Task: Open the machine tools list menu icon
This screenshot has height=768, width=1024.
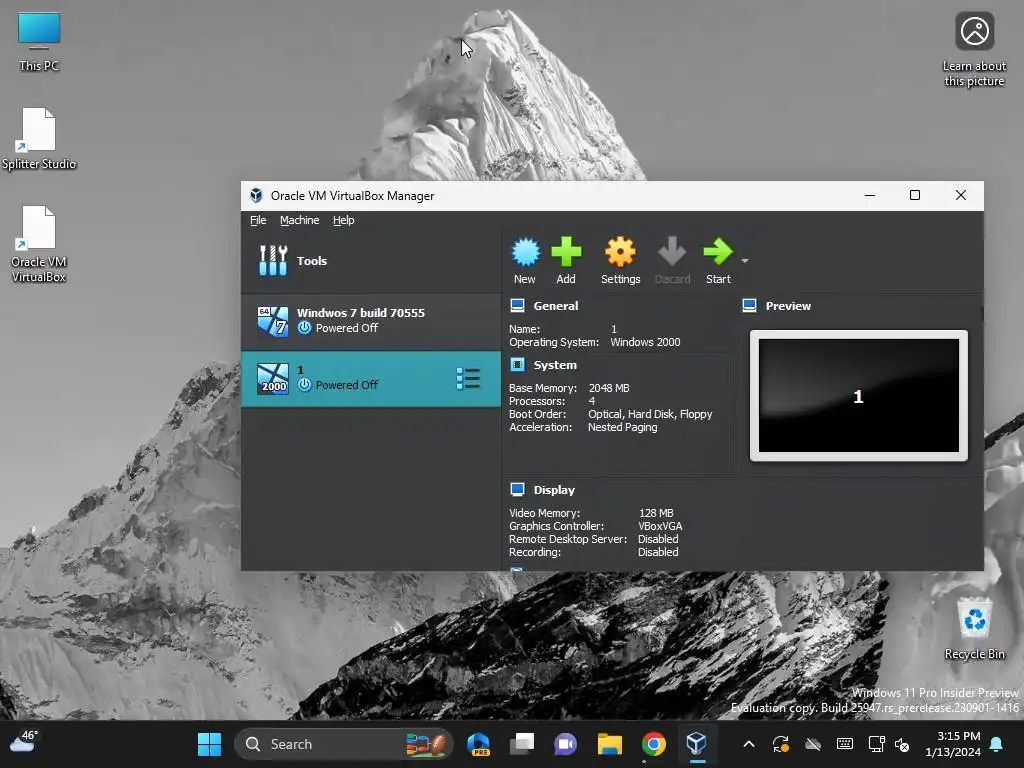Action: [468, 379]
